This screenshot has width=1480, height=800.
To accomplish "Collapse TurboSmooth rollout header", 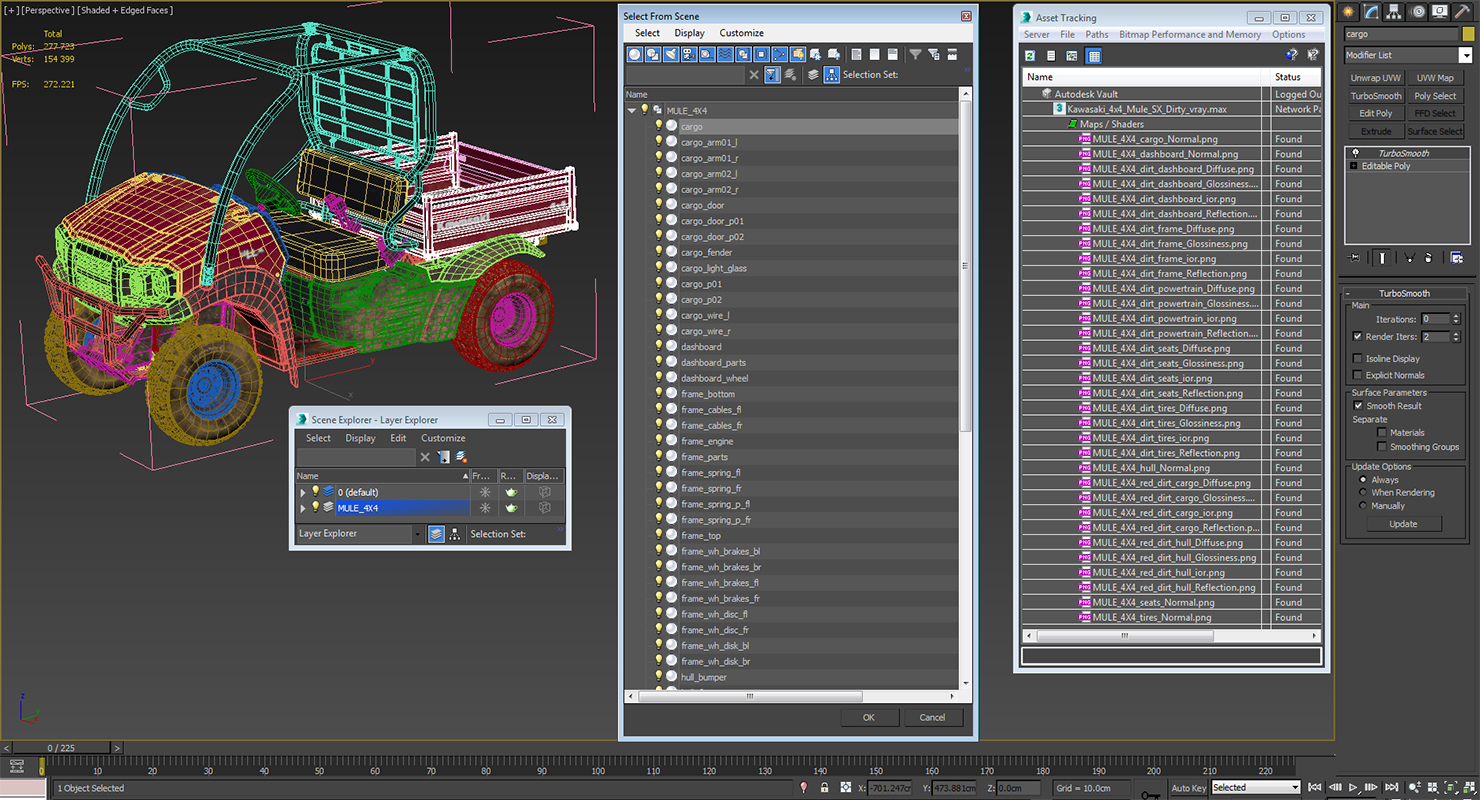I will pyautogui.click(x=1404, y=293).
